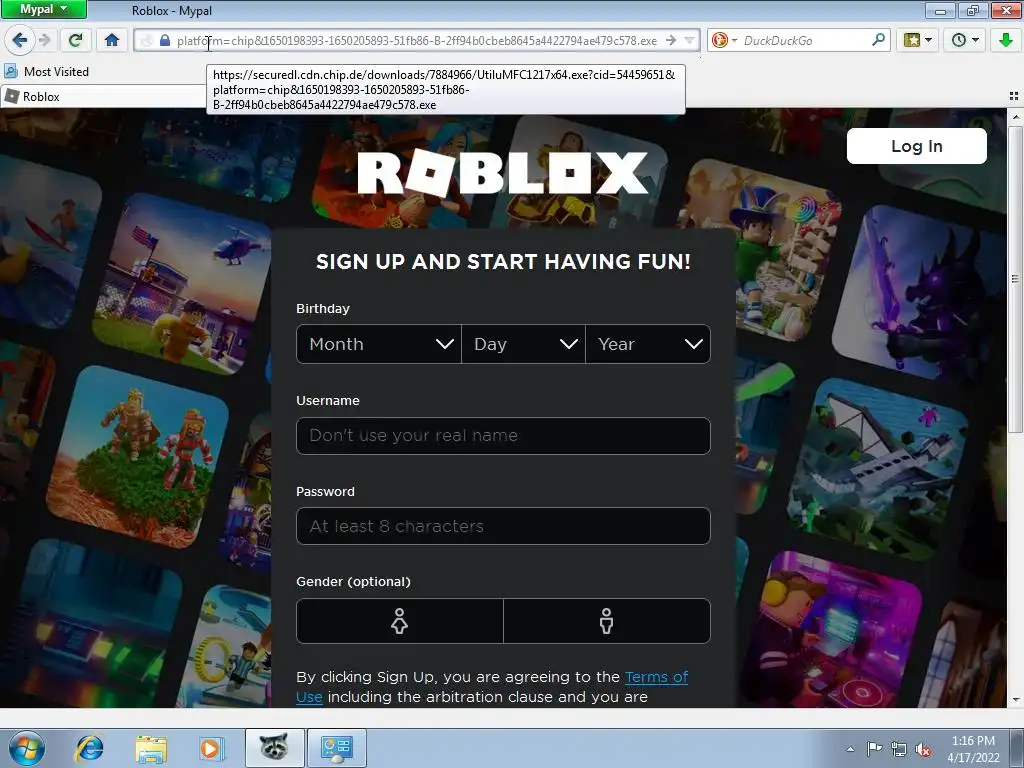This screenshot has width=1024, height=768.
Task: Click the tab groups grid icon
Action: pos(1013,96)
